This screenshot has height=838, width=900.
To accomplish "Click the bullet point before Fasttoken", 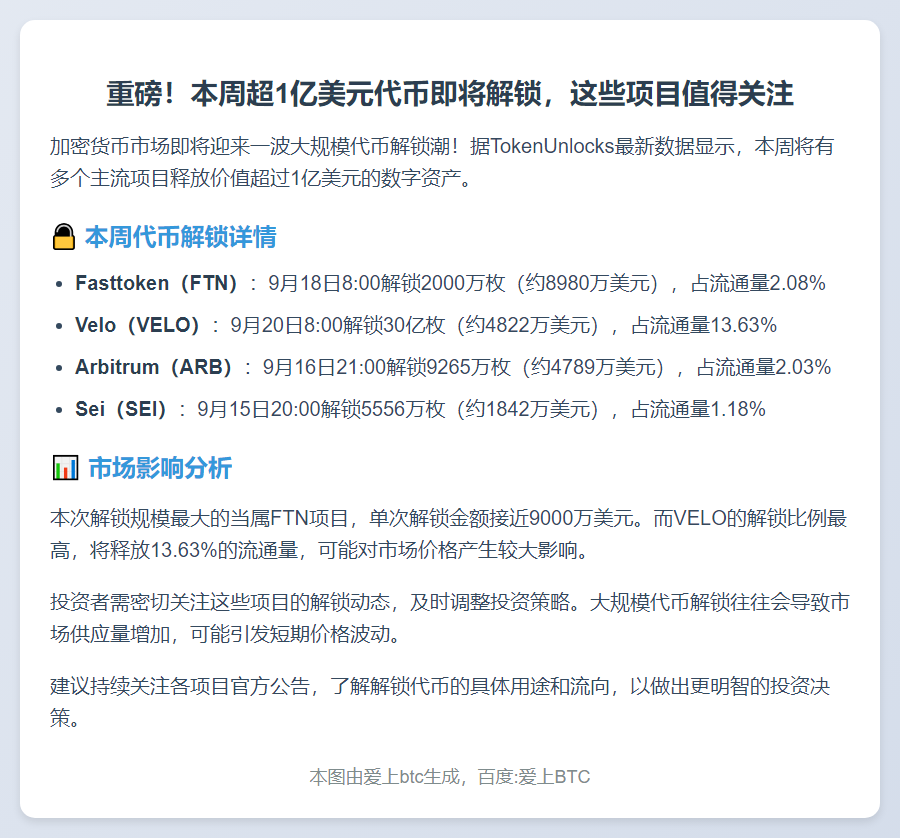I will (x=59, y=284).
